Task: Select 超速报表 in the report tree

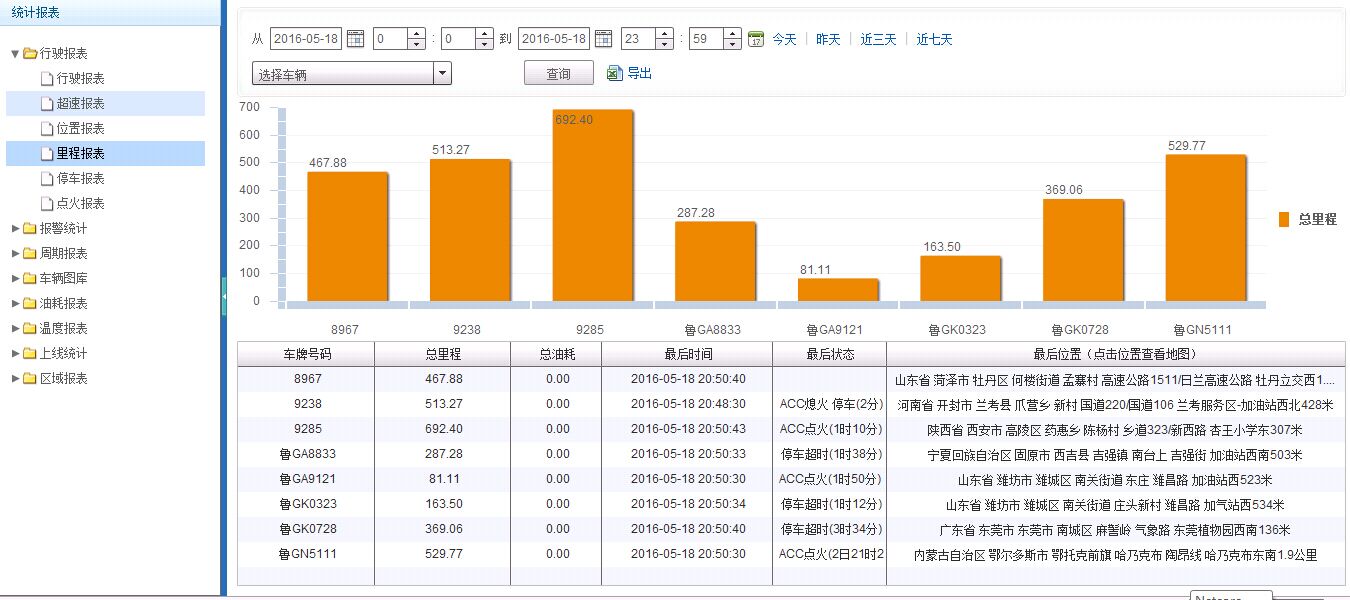Action: point(80,103)
